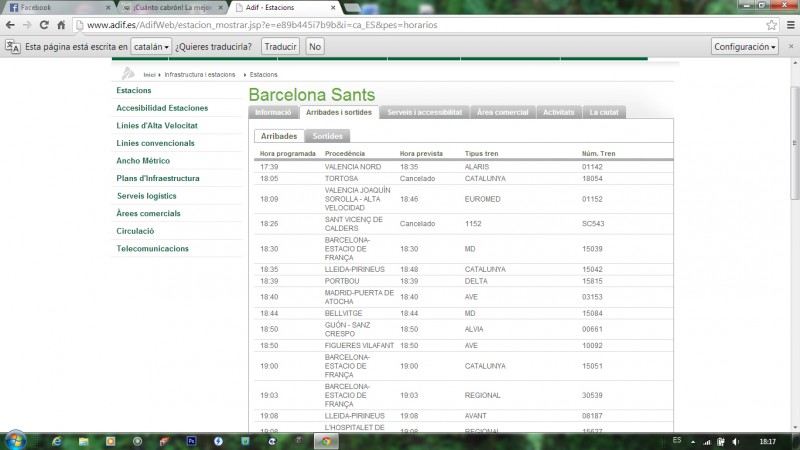Select the Chrome taskbar button
Viewport: 800px width, 450px height.
326,441
